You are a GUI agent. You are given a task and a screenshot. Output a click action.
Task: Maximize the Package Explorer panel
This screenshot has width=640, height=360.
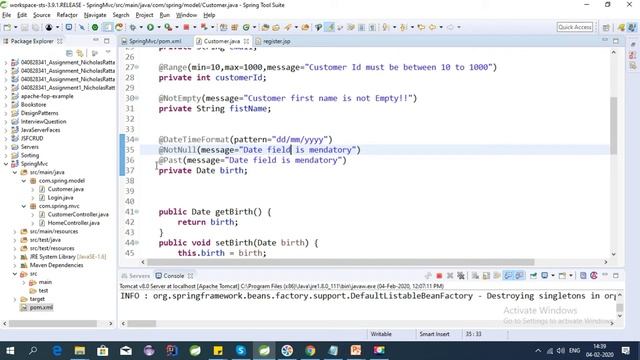point(107,41)
